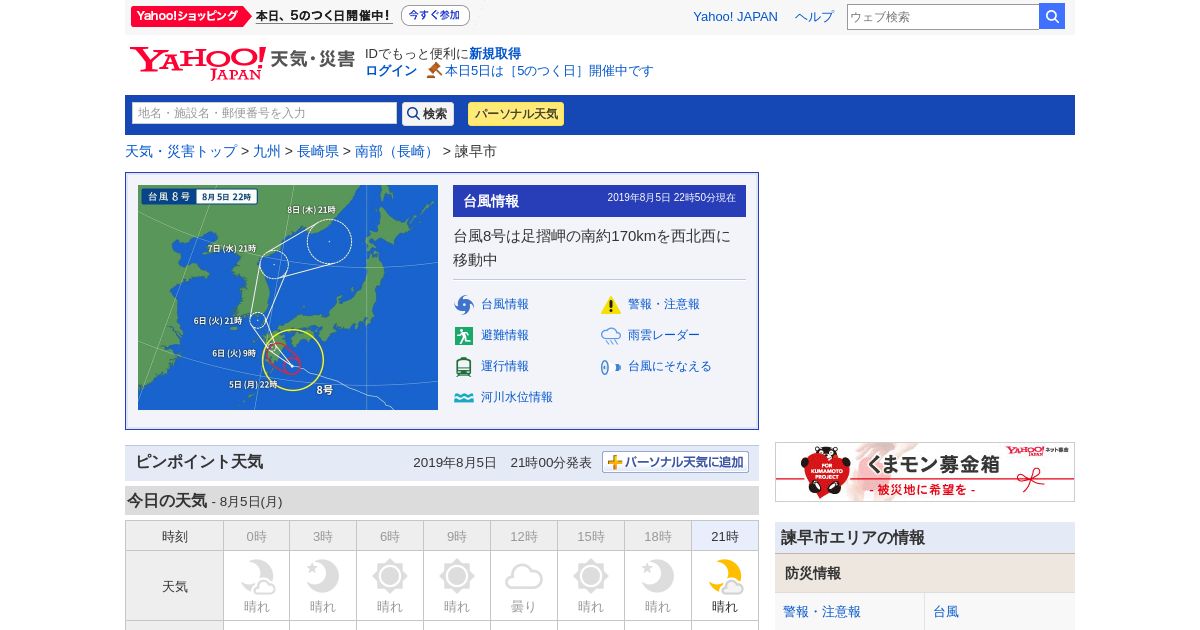Image resolution: width=1200 pixels, height=630 pixels.
Task: Click the typhoon preparation icon
Action: [x=611, y=367]
